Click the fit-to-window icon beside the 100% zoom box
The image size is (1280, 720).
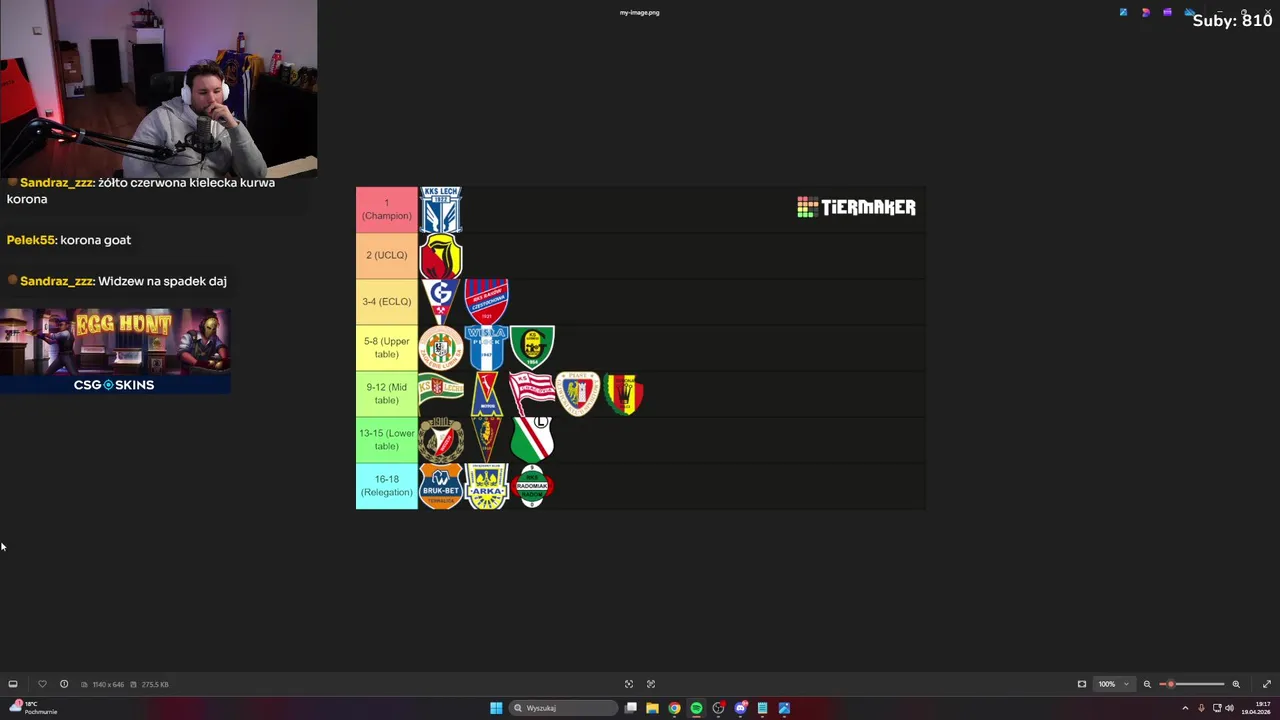(x=1082, y=684)
